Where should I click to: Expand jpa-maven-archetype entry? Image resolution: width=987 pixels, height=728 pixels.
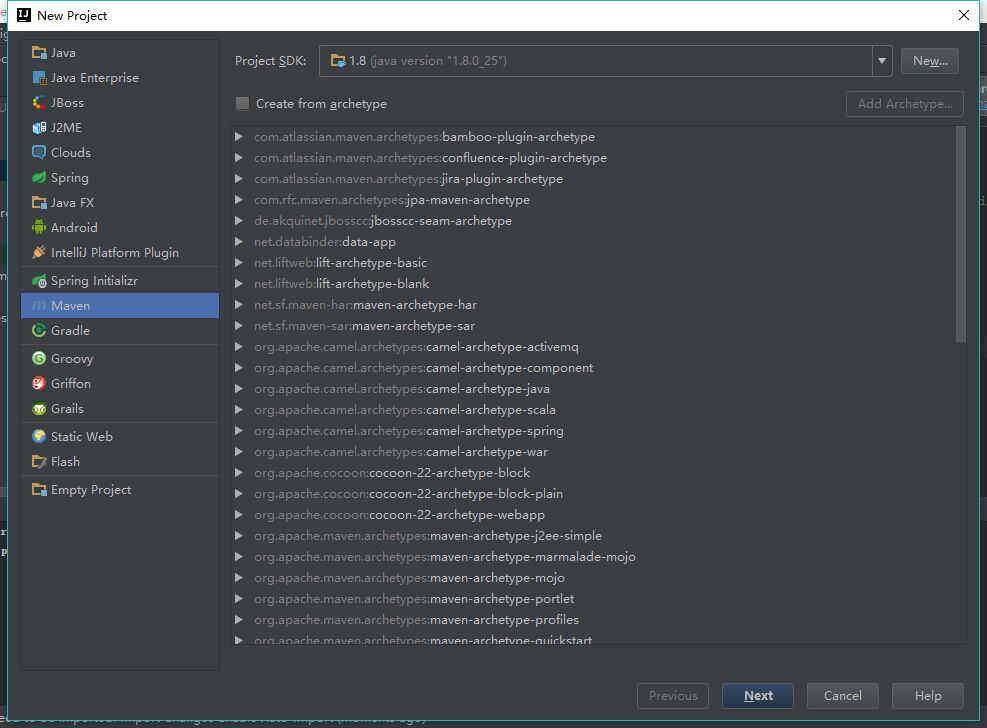coord(239,199)
